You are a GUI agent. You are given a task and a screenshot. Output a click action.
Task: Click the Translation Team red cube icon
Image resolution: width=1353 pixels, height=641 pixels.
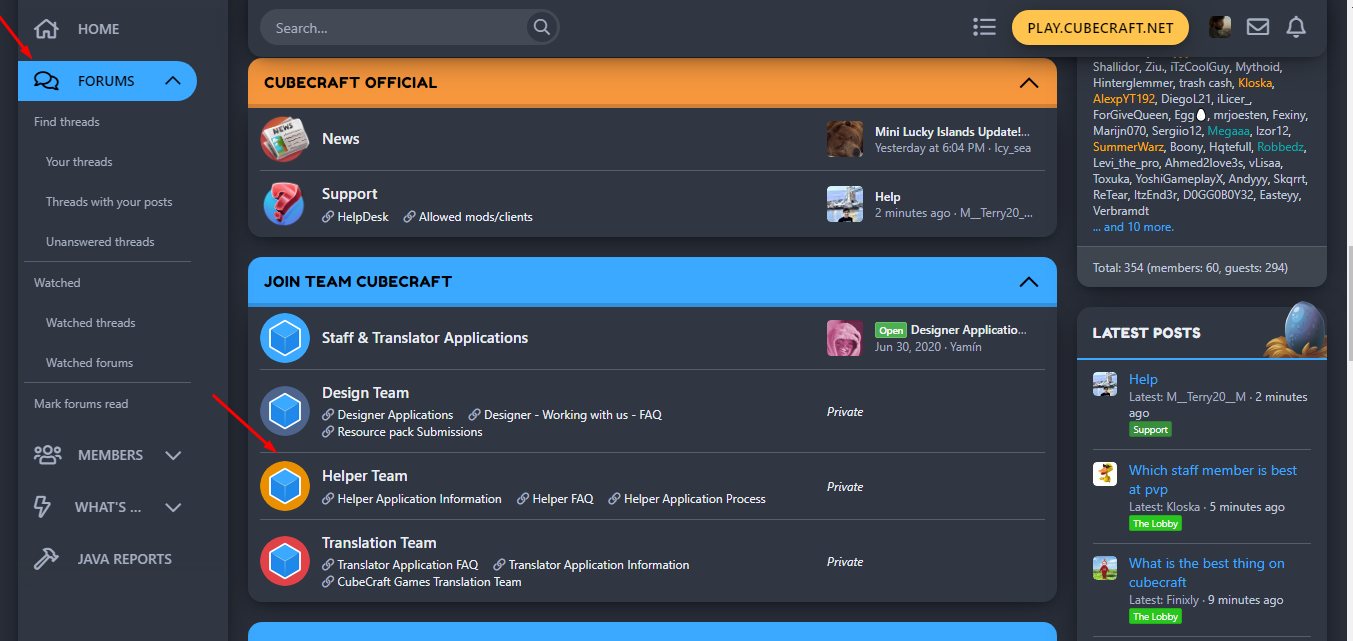pyautogui.click(x=285, y=561)
